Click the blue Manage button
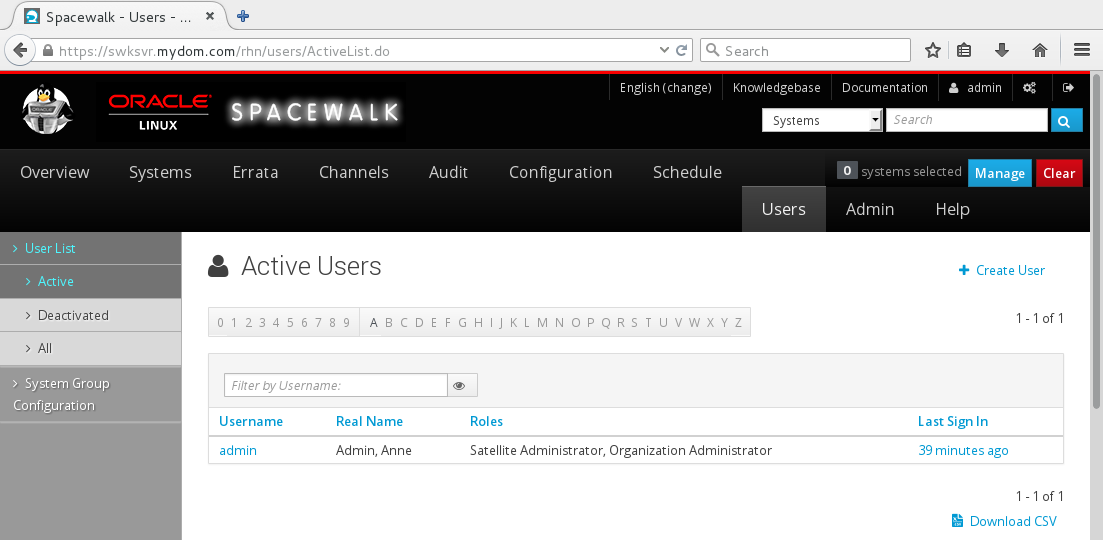 pos(1000,173)
